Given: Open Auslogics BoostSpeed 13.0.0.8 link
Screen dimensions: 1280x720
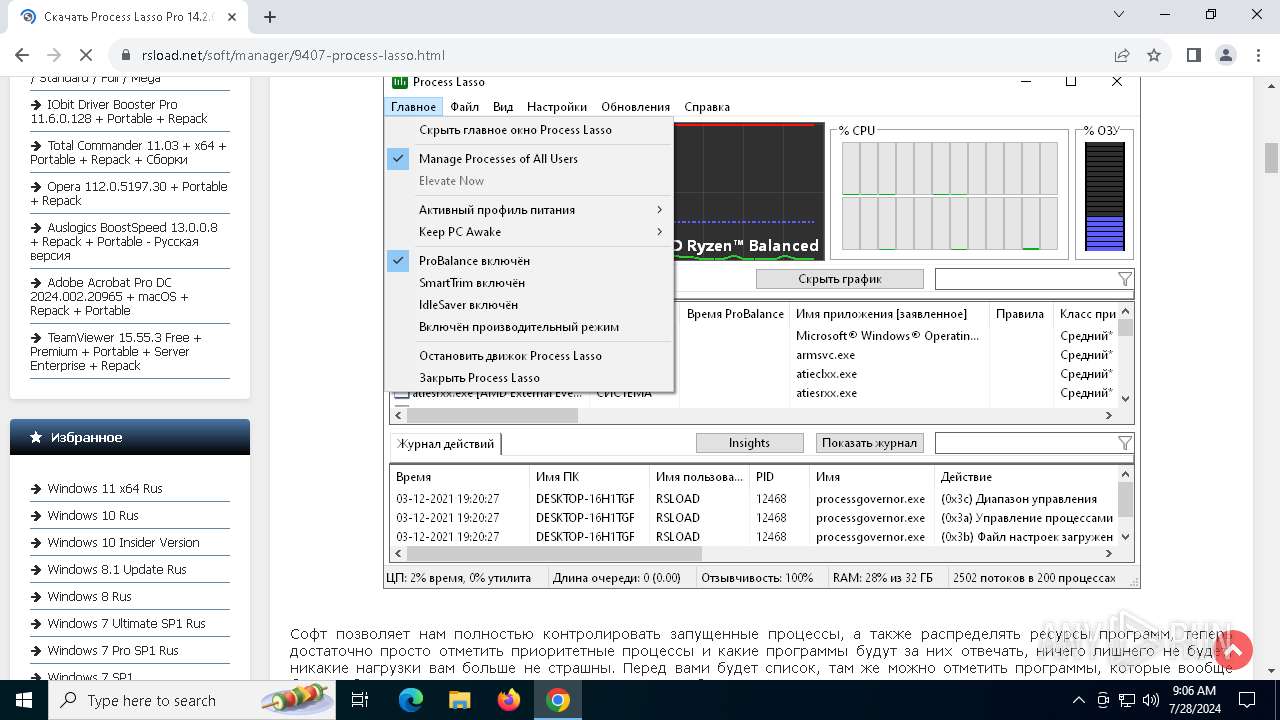Looking at the screenshot, I should coord(124,241).
